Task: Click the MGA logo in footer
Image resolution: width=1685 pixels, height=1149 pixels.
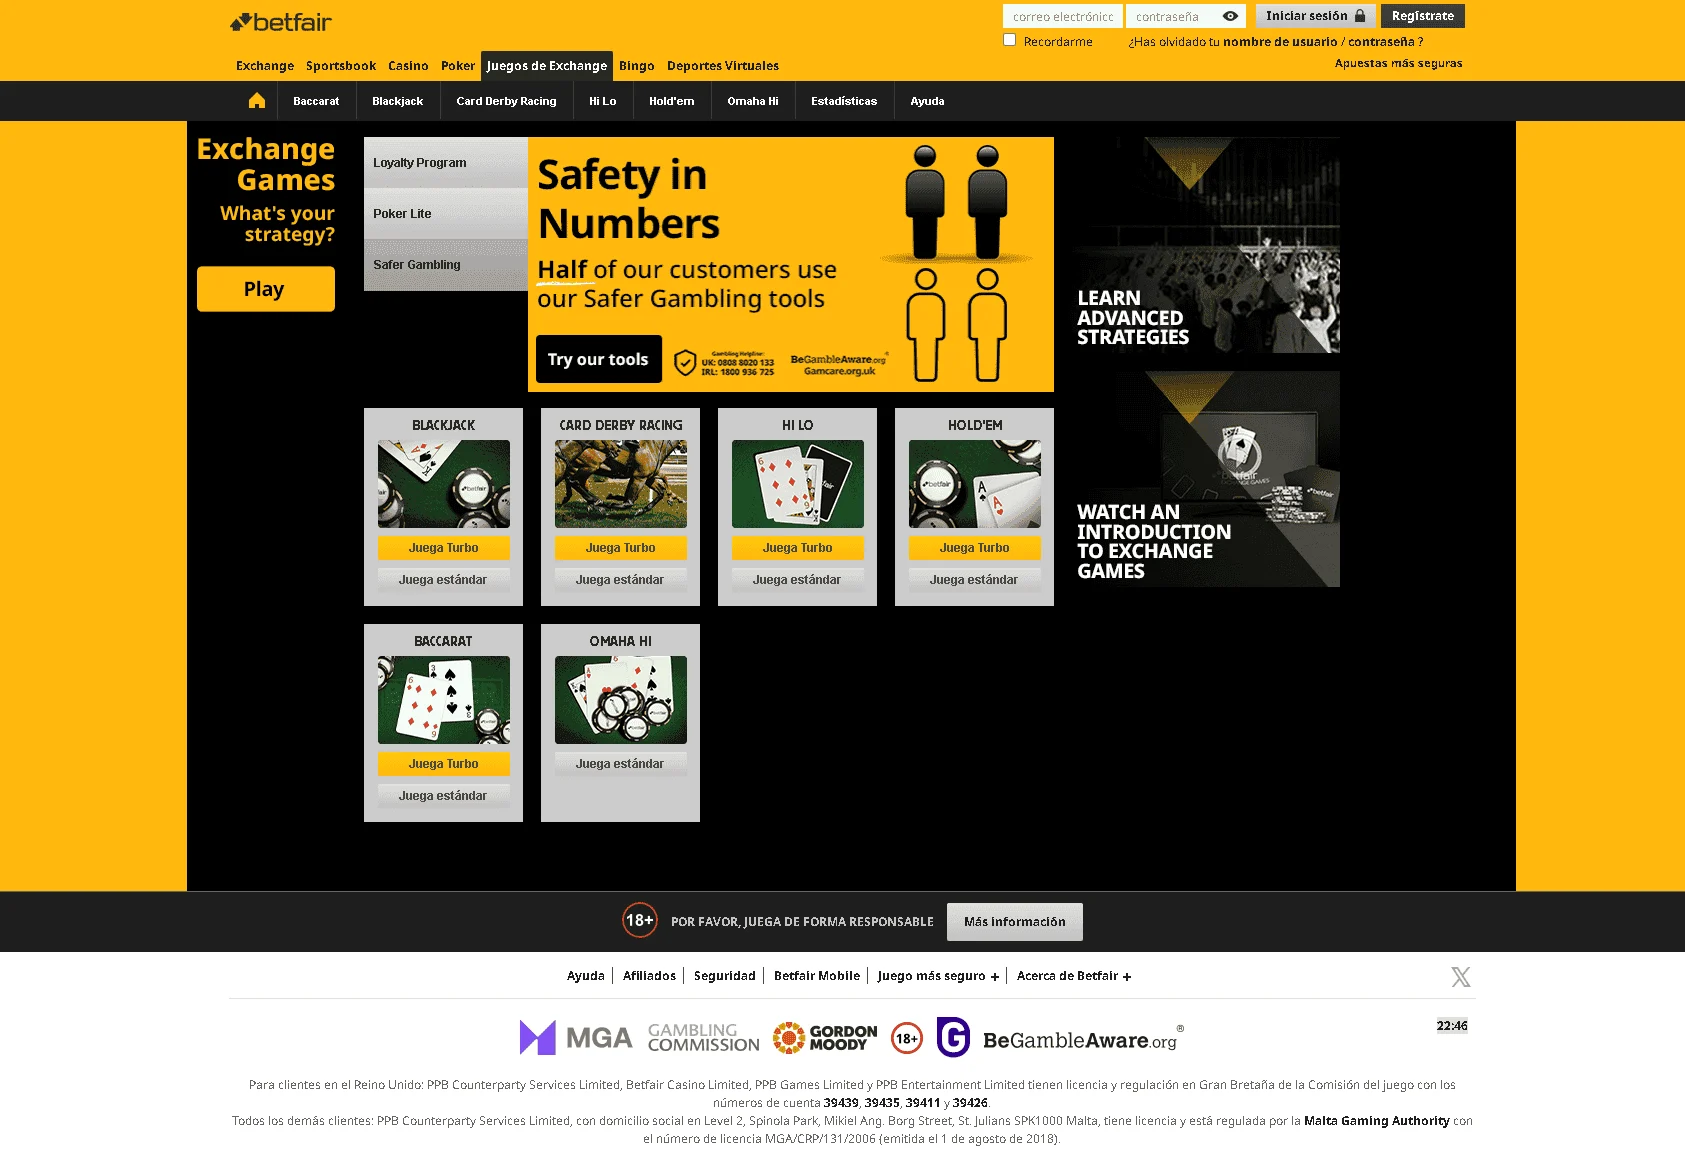Action: [576, 1038]
